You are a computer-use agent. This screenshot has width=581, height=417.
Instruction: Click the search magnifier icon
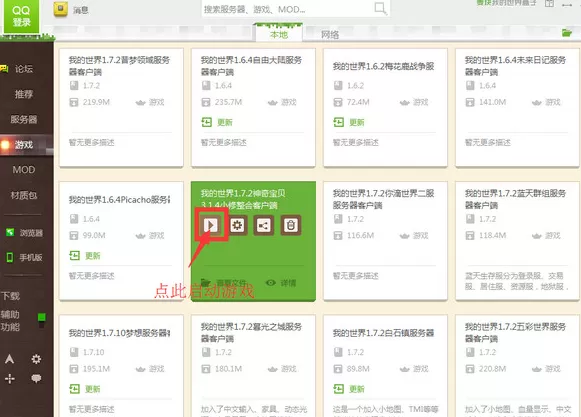coord(381,8)
